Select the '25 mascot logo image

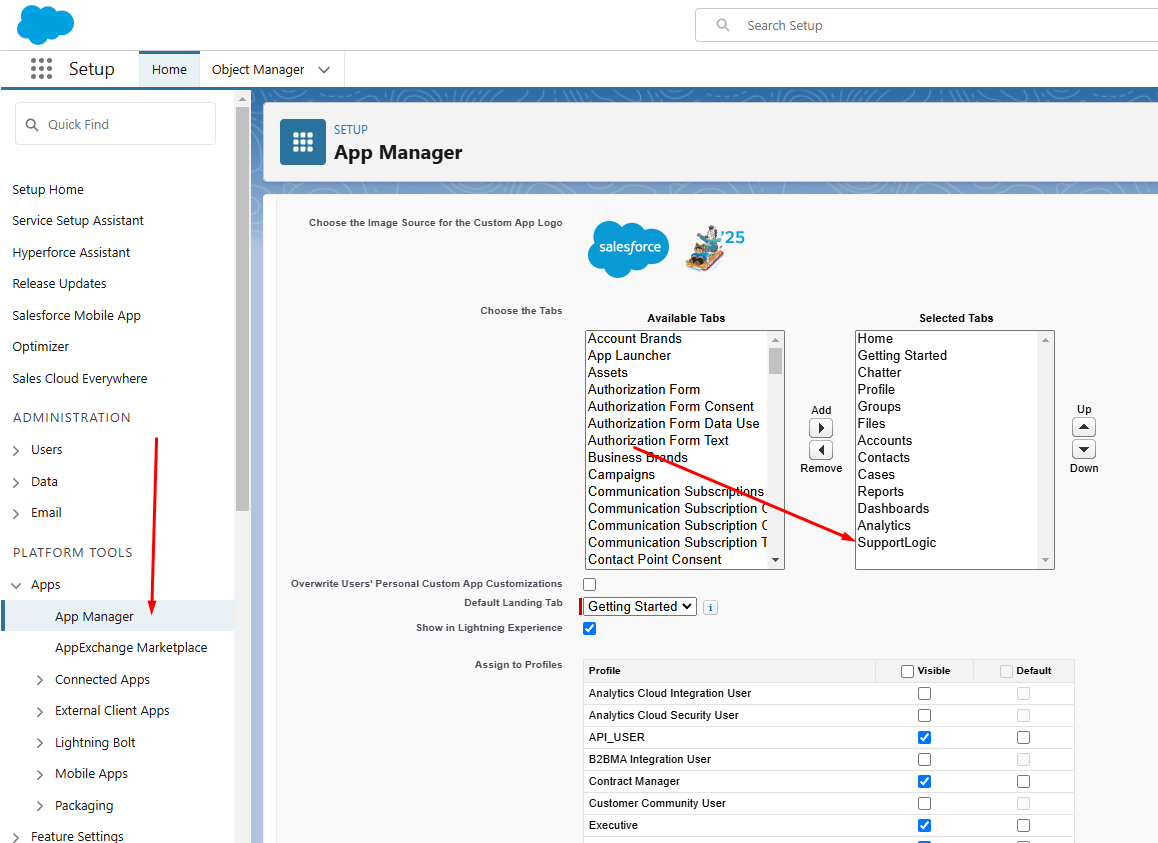714,248
